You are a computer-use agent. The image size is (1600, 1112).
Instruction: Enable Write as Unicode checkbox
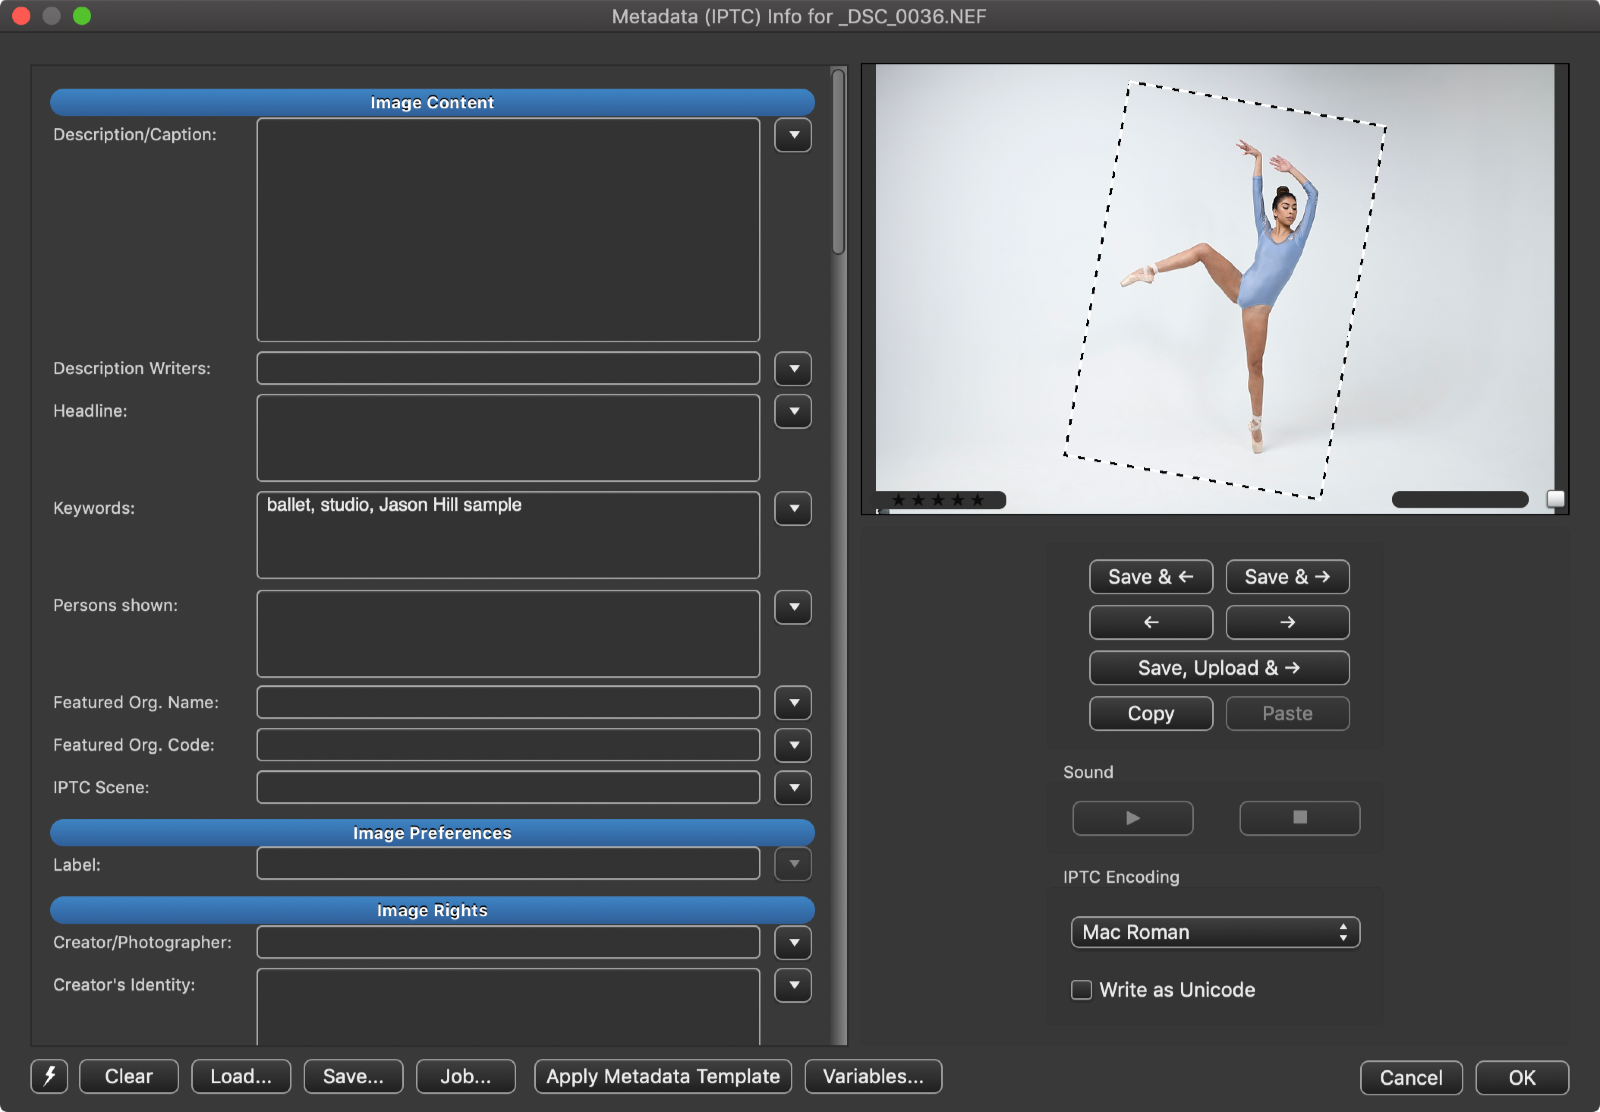pos(1081,990)
